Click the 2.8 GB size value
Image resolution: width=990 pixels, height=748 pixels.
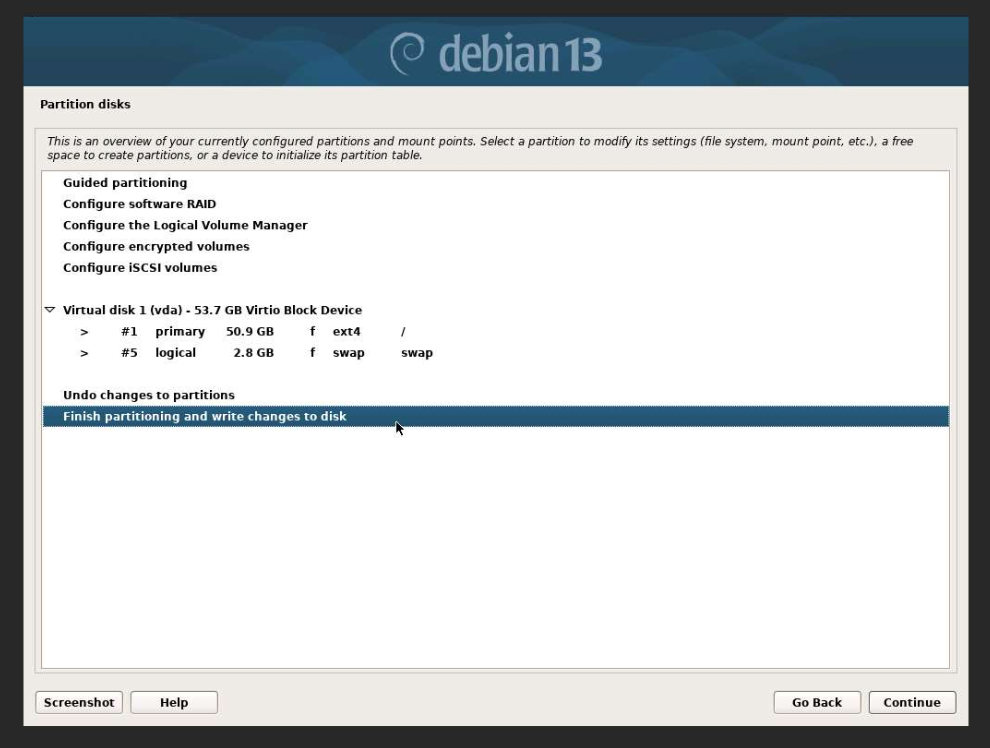(x=254, y=353)
